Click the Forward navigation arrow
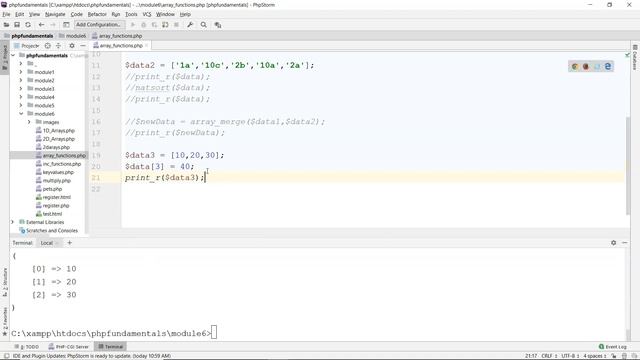 point(52,25)
